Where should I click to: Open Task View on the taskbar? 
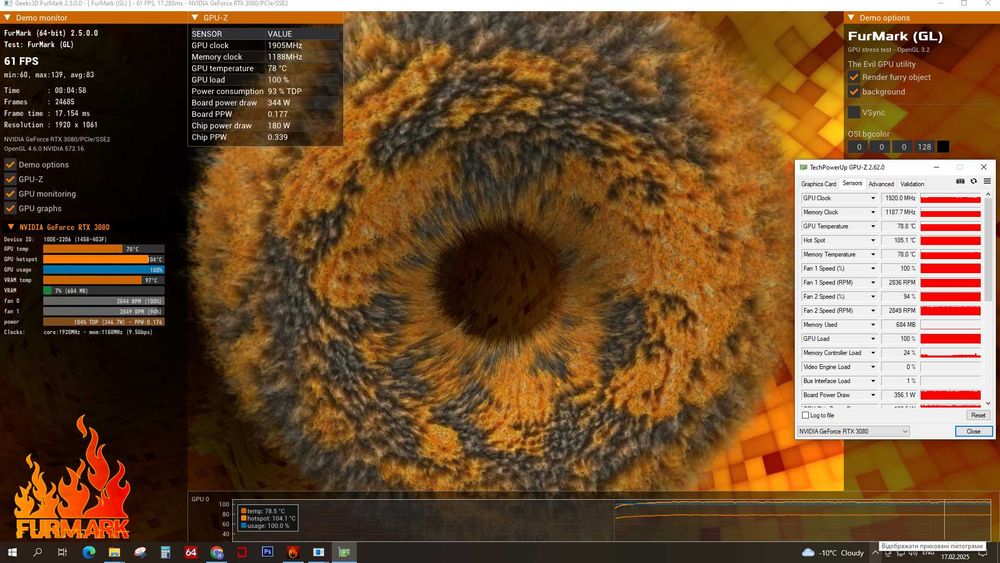point(62,552)
